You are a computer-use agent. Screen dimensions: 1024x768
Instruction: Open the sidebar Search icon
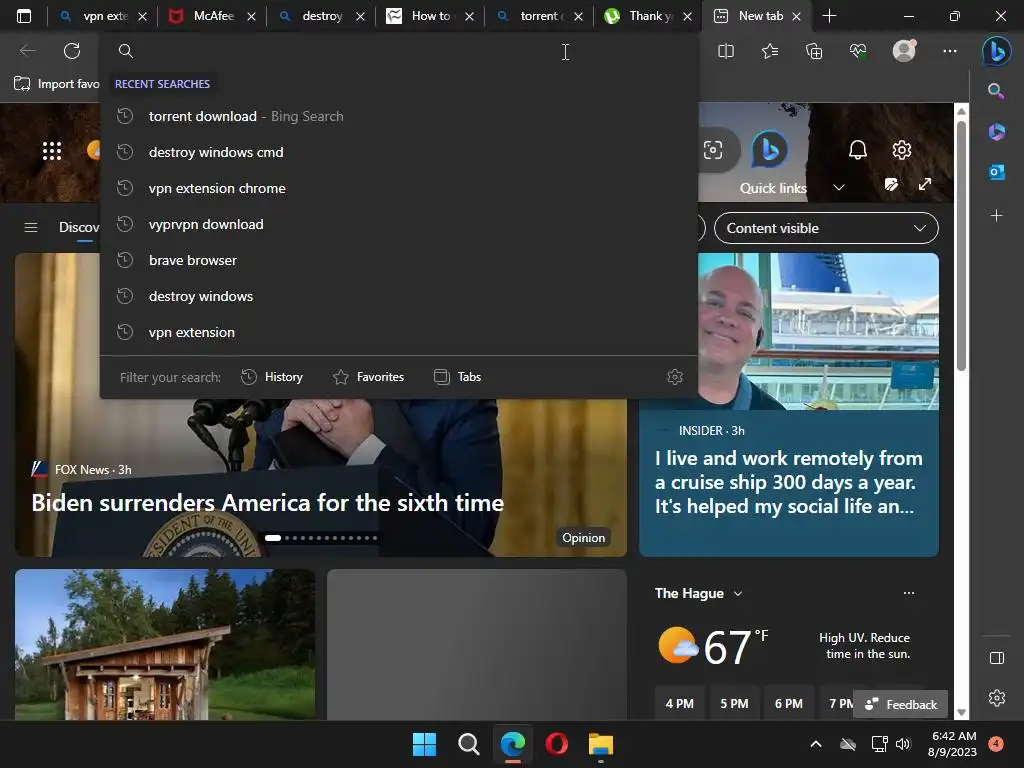[996, 91]
